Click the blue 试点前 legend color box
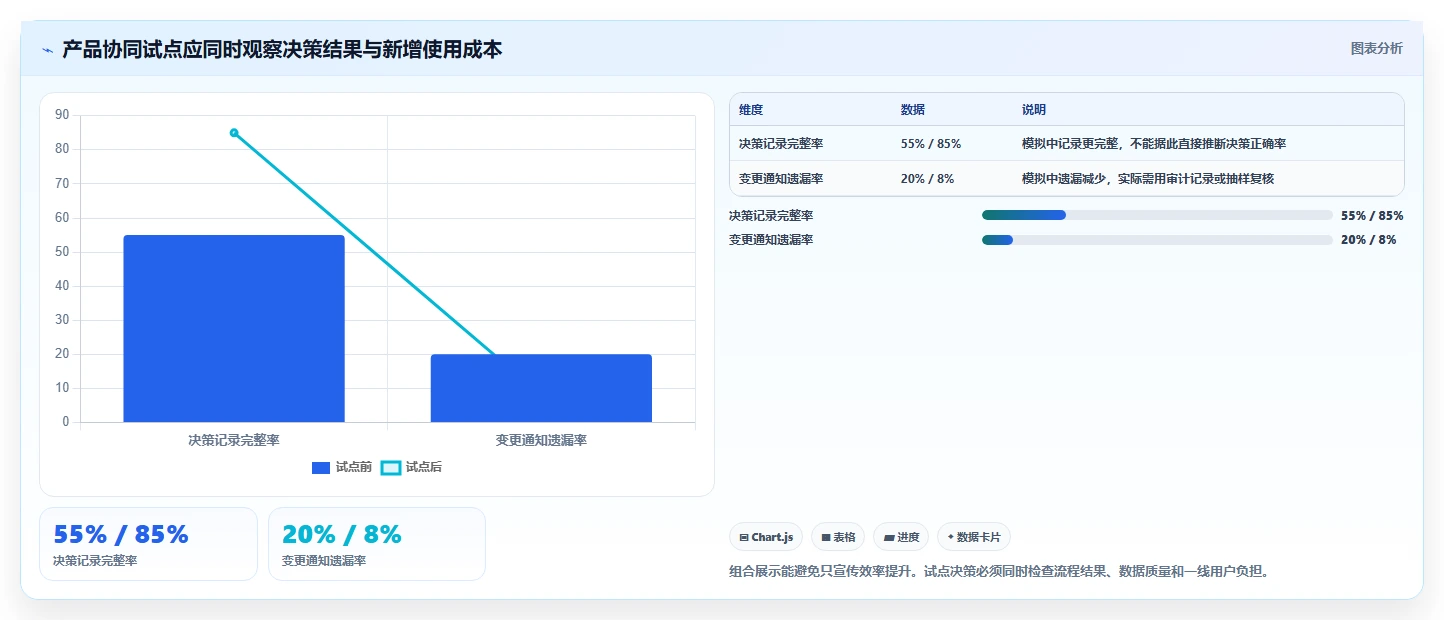1444x620 pixels. pyautogui.click(x=321, y=467)
